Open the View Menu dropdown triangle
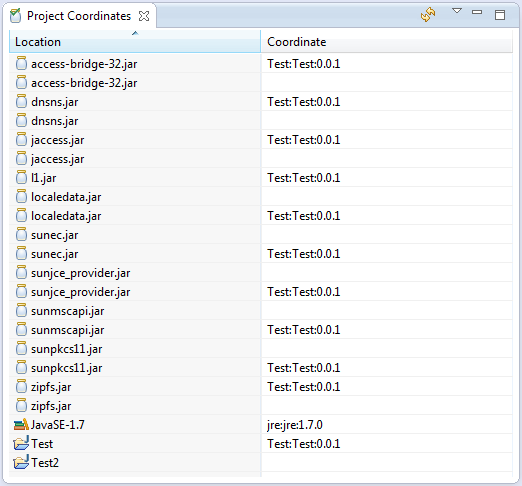 coord(457,11)
